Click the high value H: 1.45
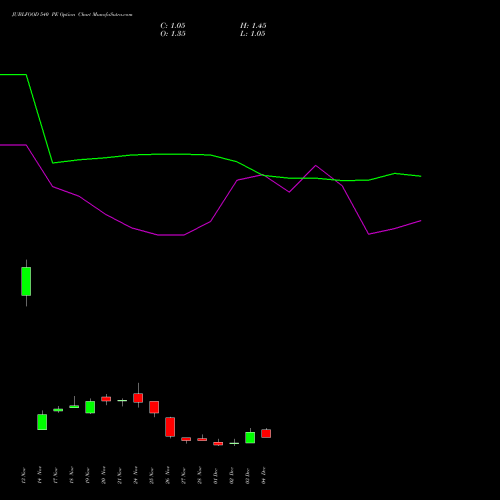 pos(253,26)
